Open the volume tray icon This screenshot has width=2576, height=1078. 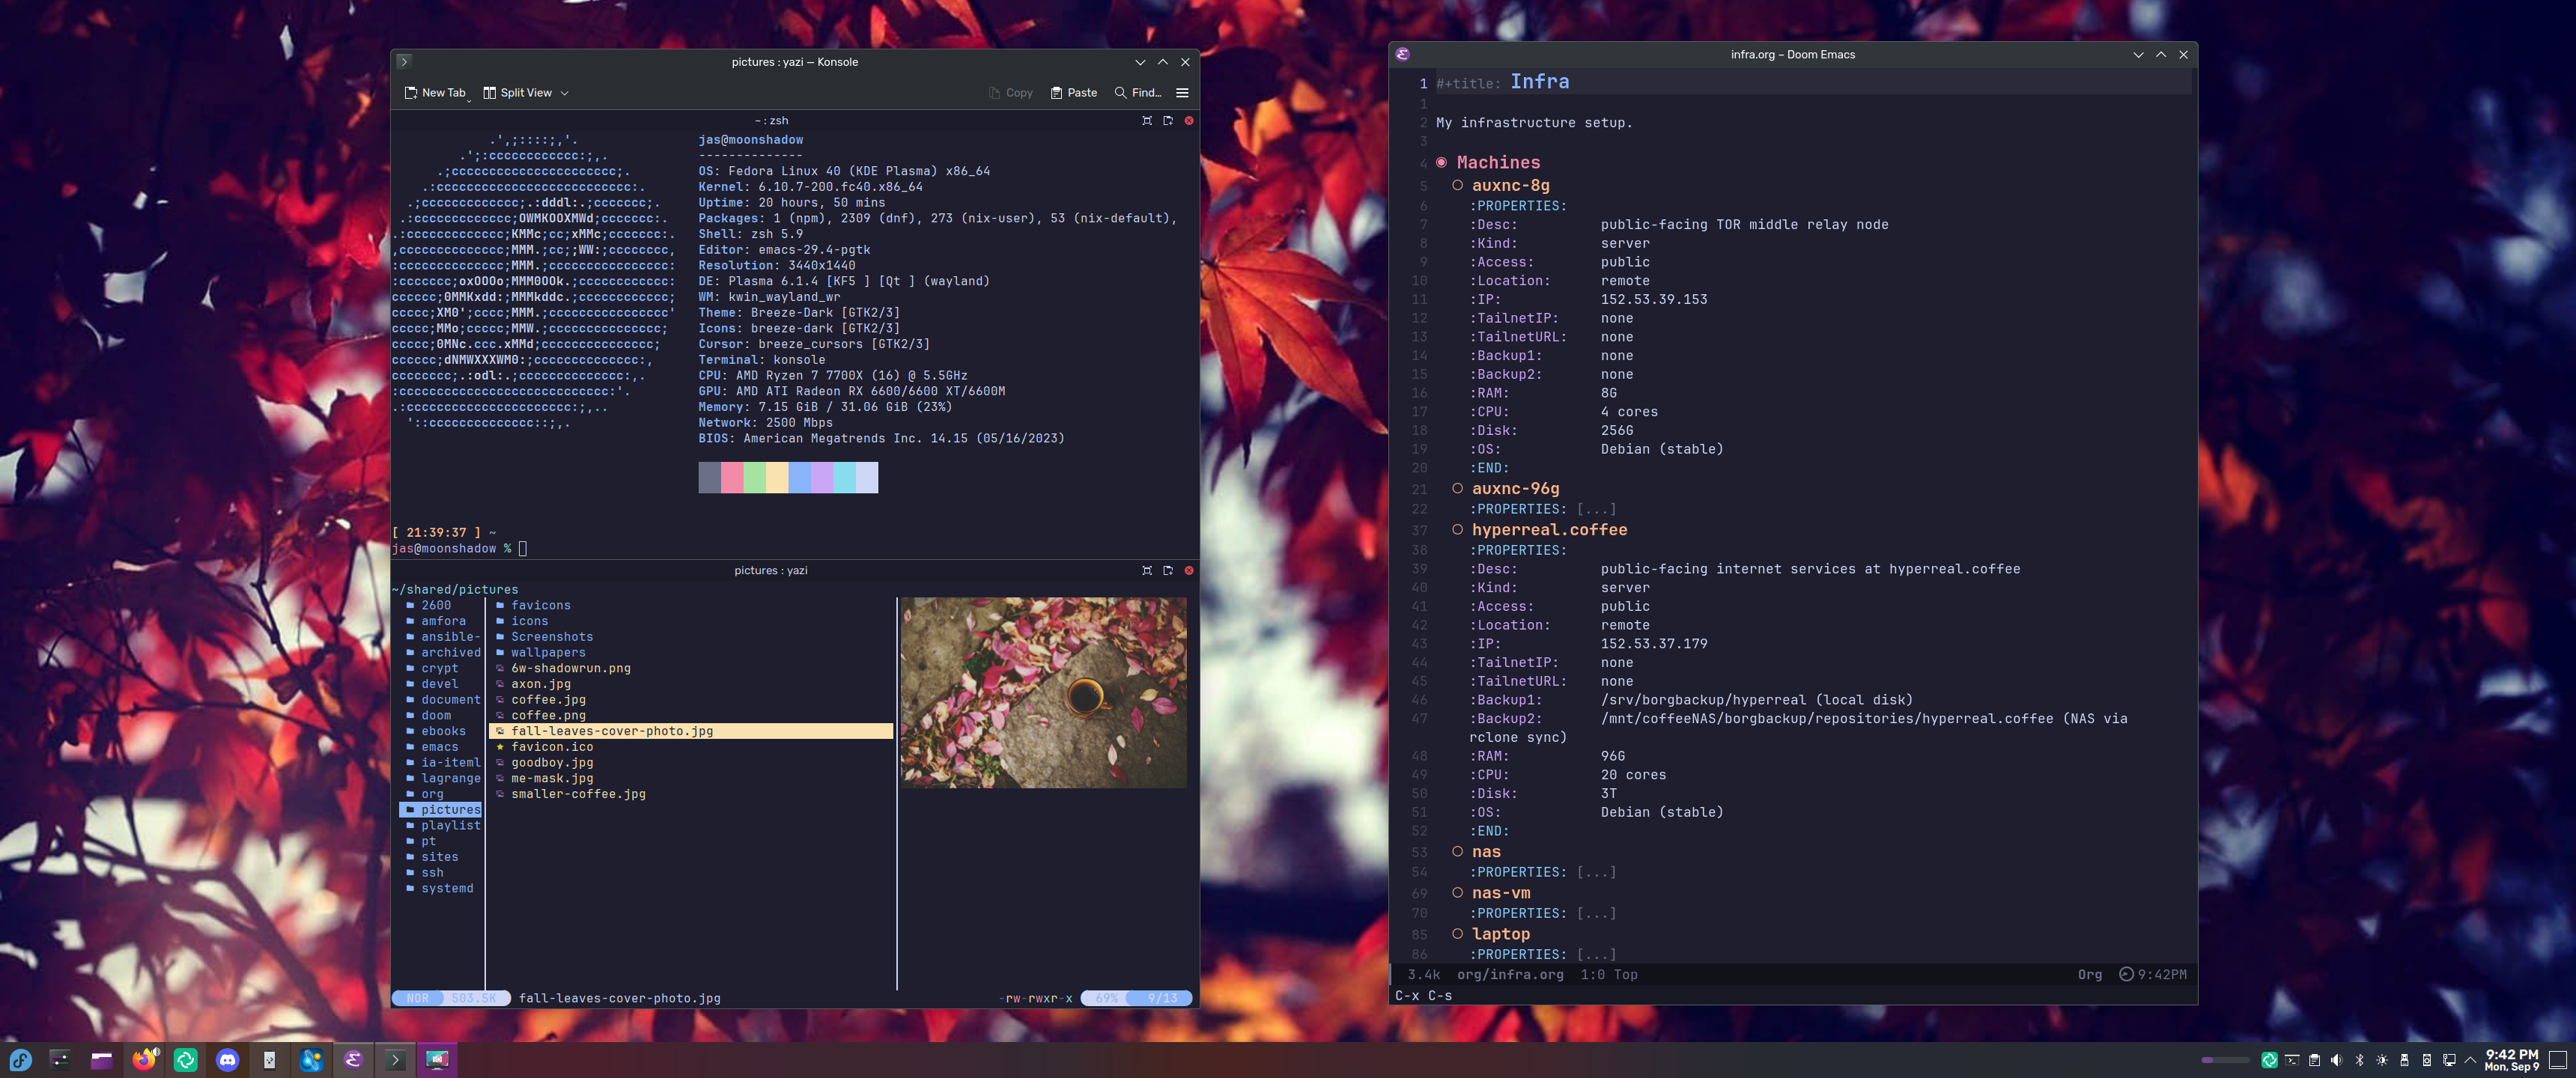(2336, 1060)
